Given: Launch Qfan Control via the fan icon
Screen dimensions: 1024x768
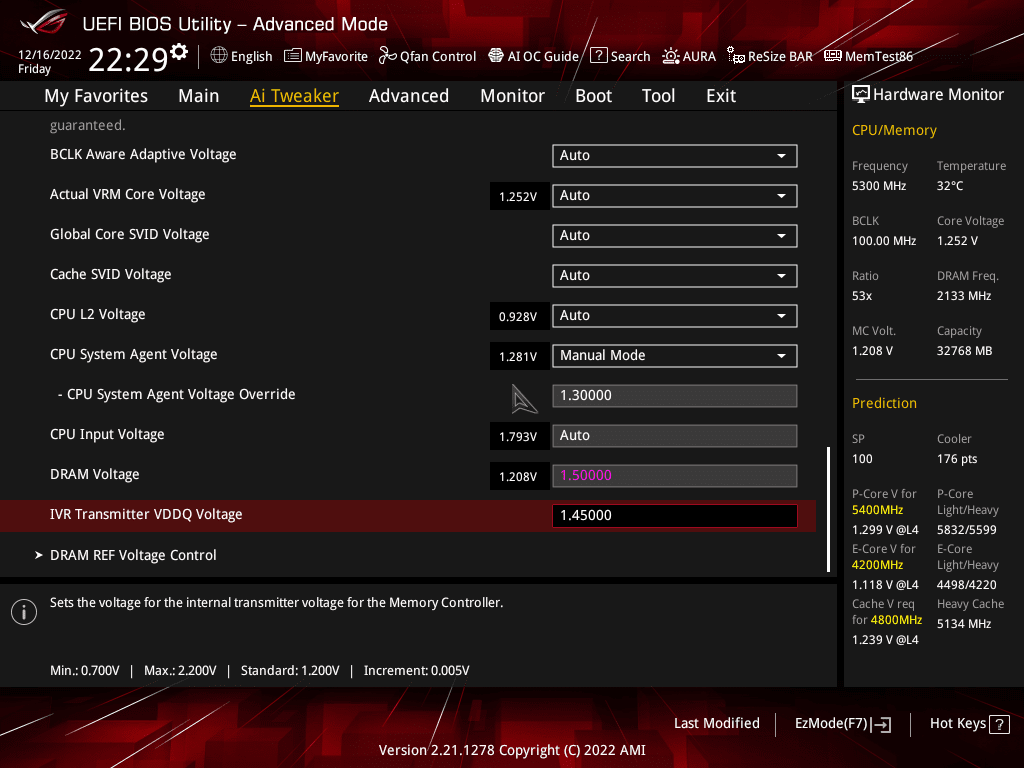Looking at the screenshot, I should coord(388,56).
